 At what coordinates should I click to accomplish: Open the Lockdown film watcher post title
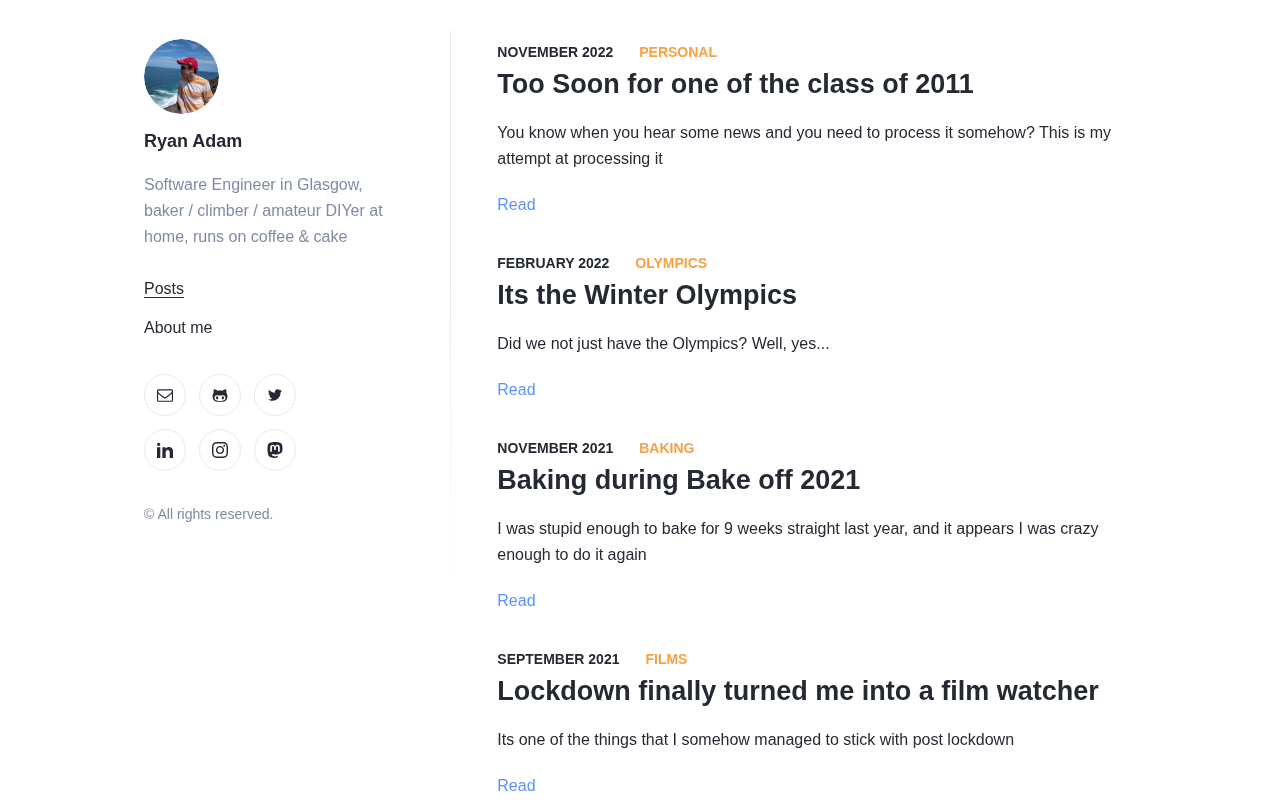797,691
